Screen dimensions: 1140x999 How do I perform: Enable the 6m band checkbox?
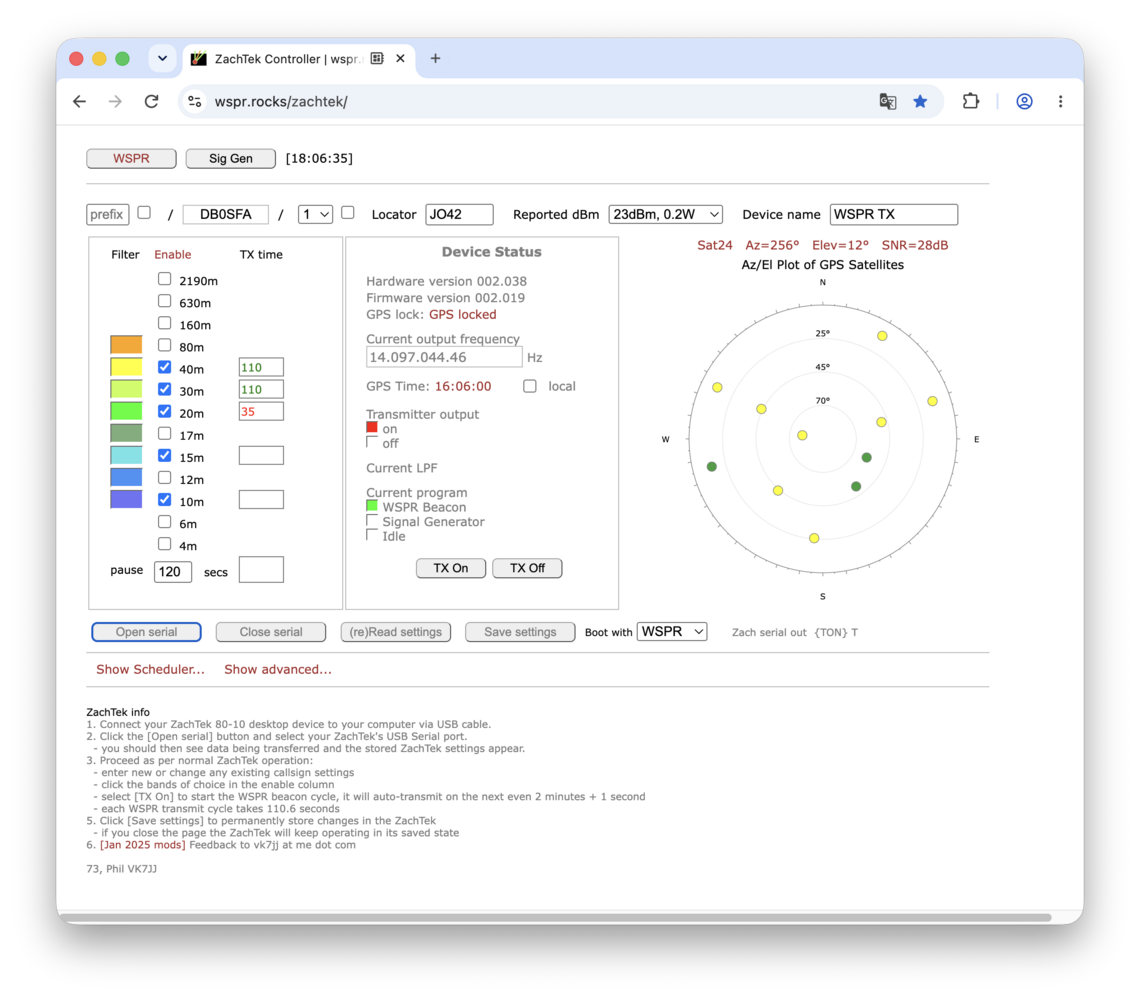click(164, 522)
